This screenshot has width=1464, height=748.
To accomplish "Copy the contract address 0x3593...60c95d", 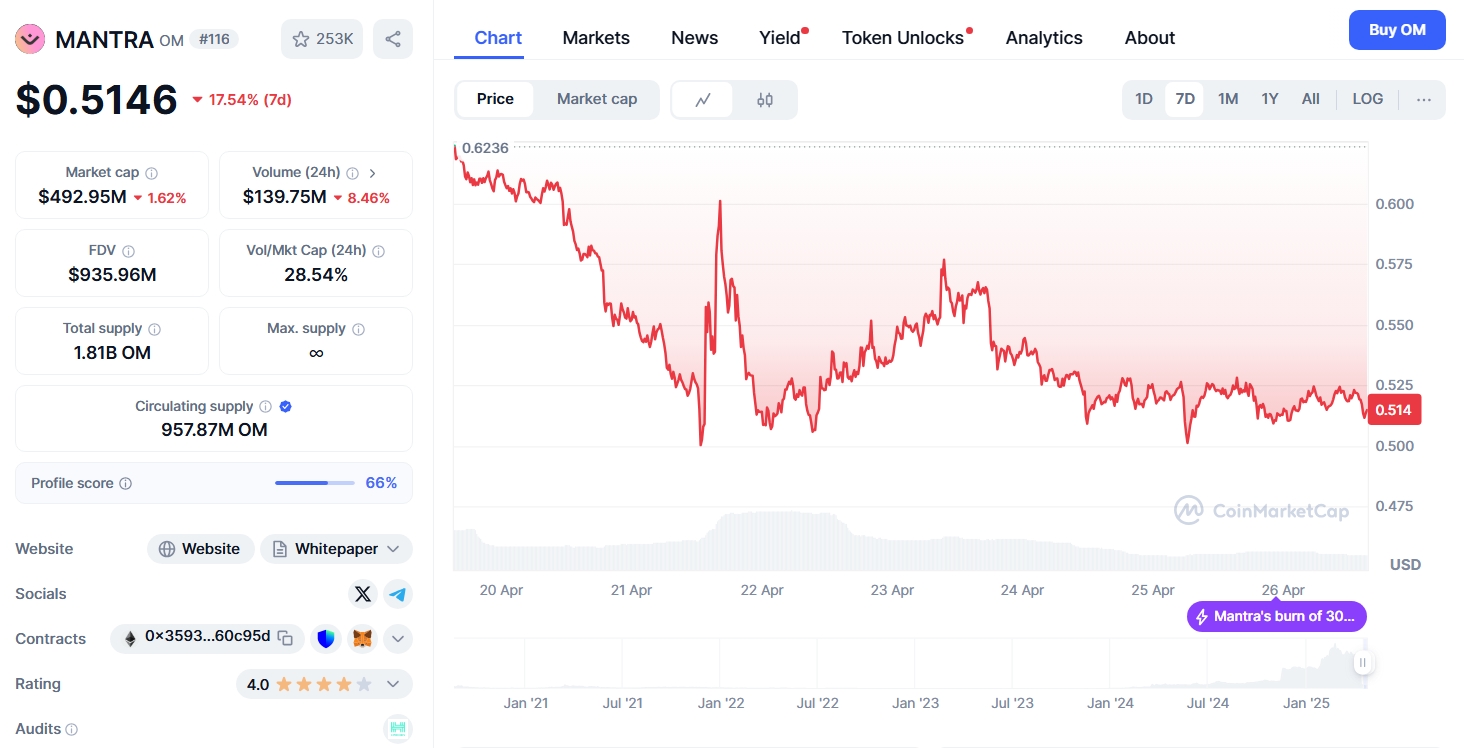I will coord(285,638).
